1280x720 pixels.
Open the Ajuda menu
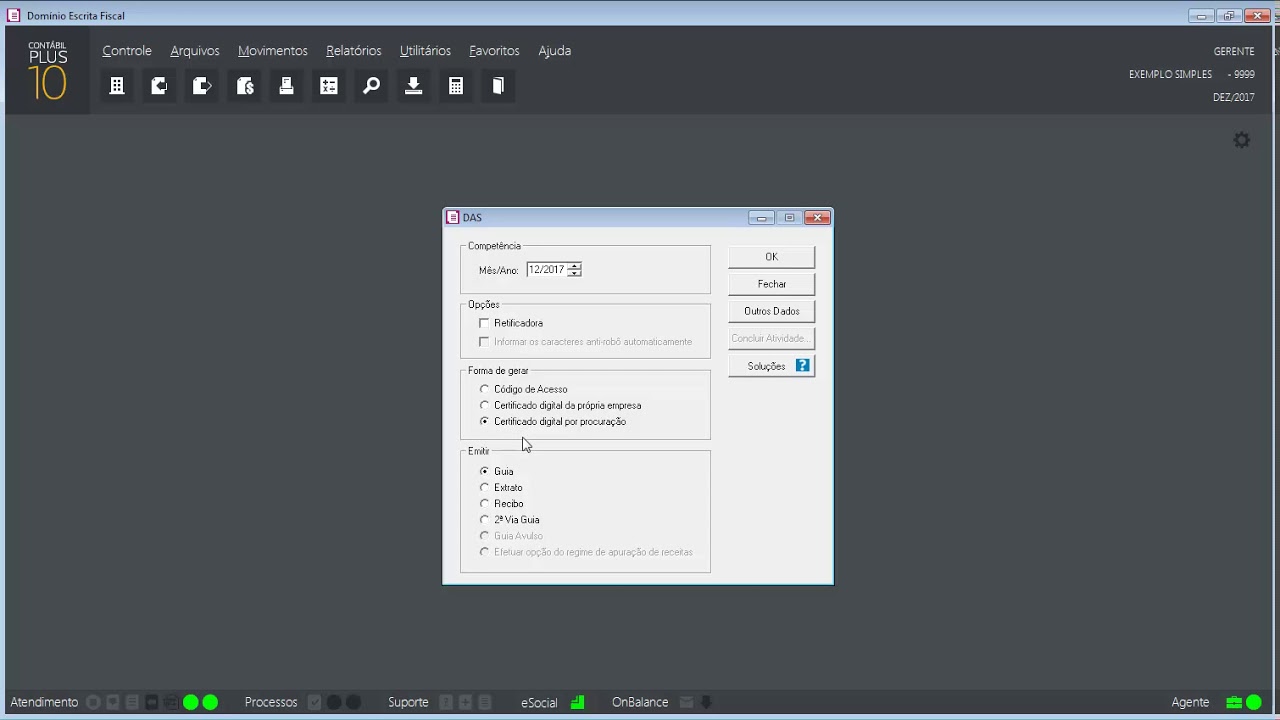555,50
